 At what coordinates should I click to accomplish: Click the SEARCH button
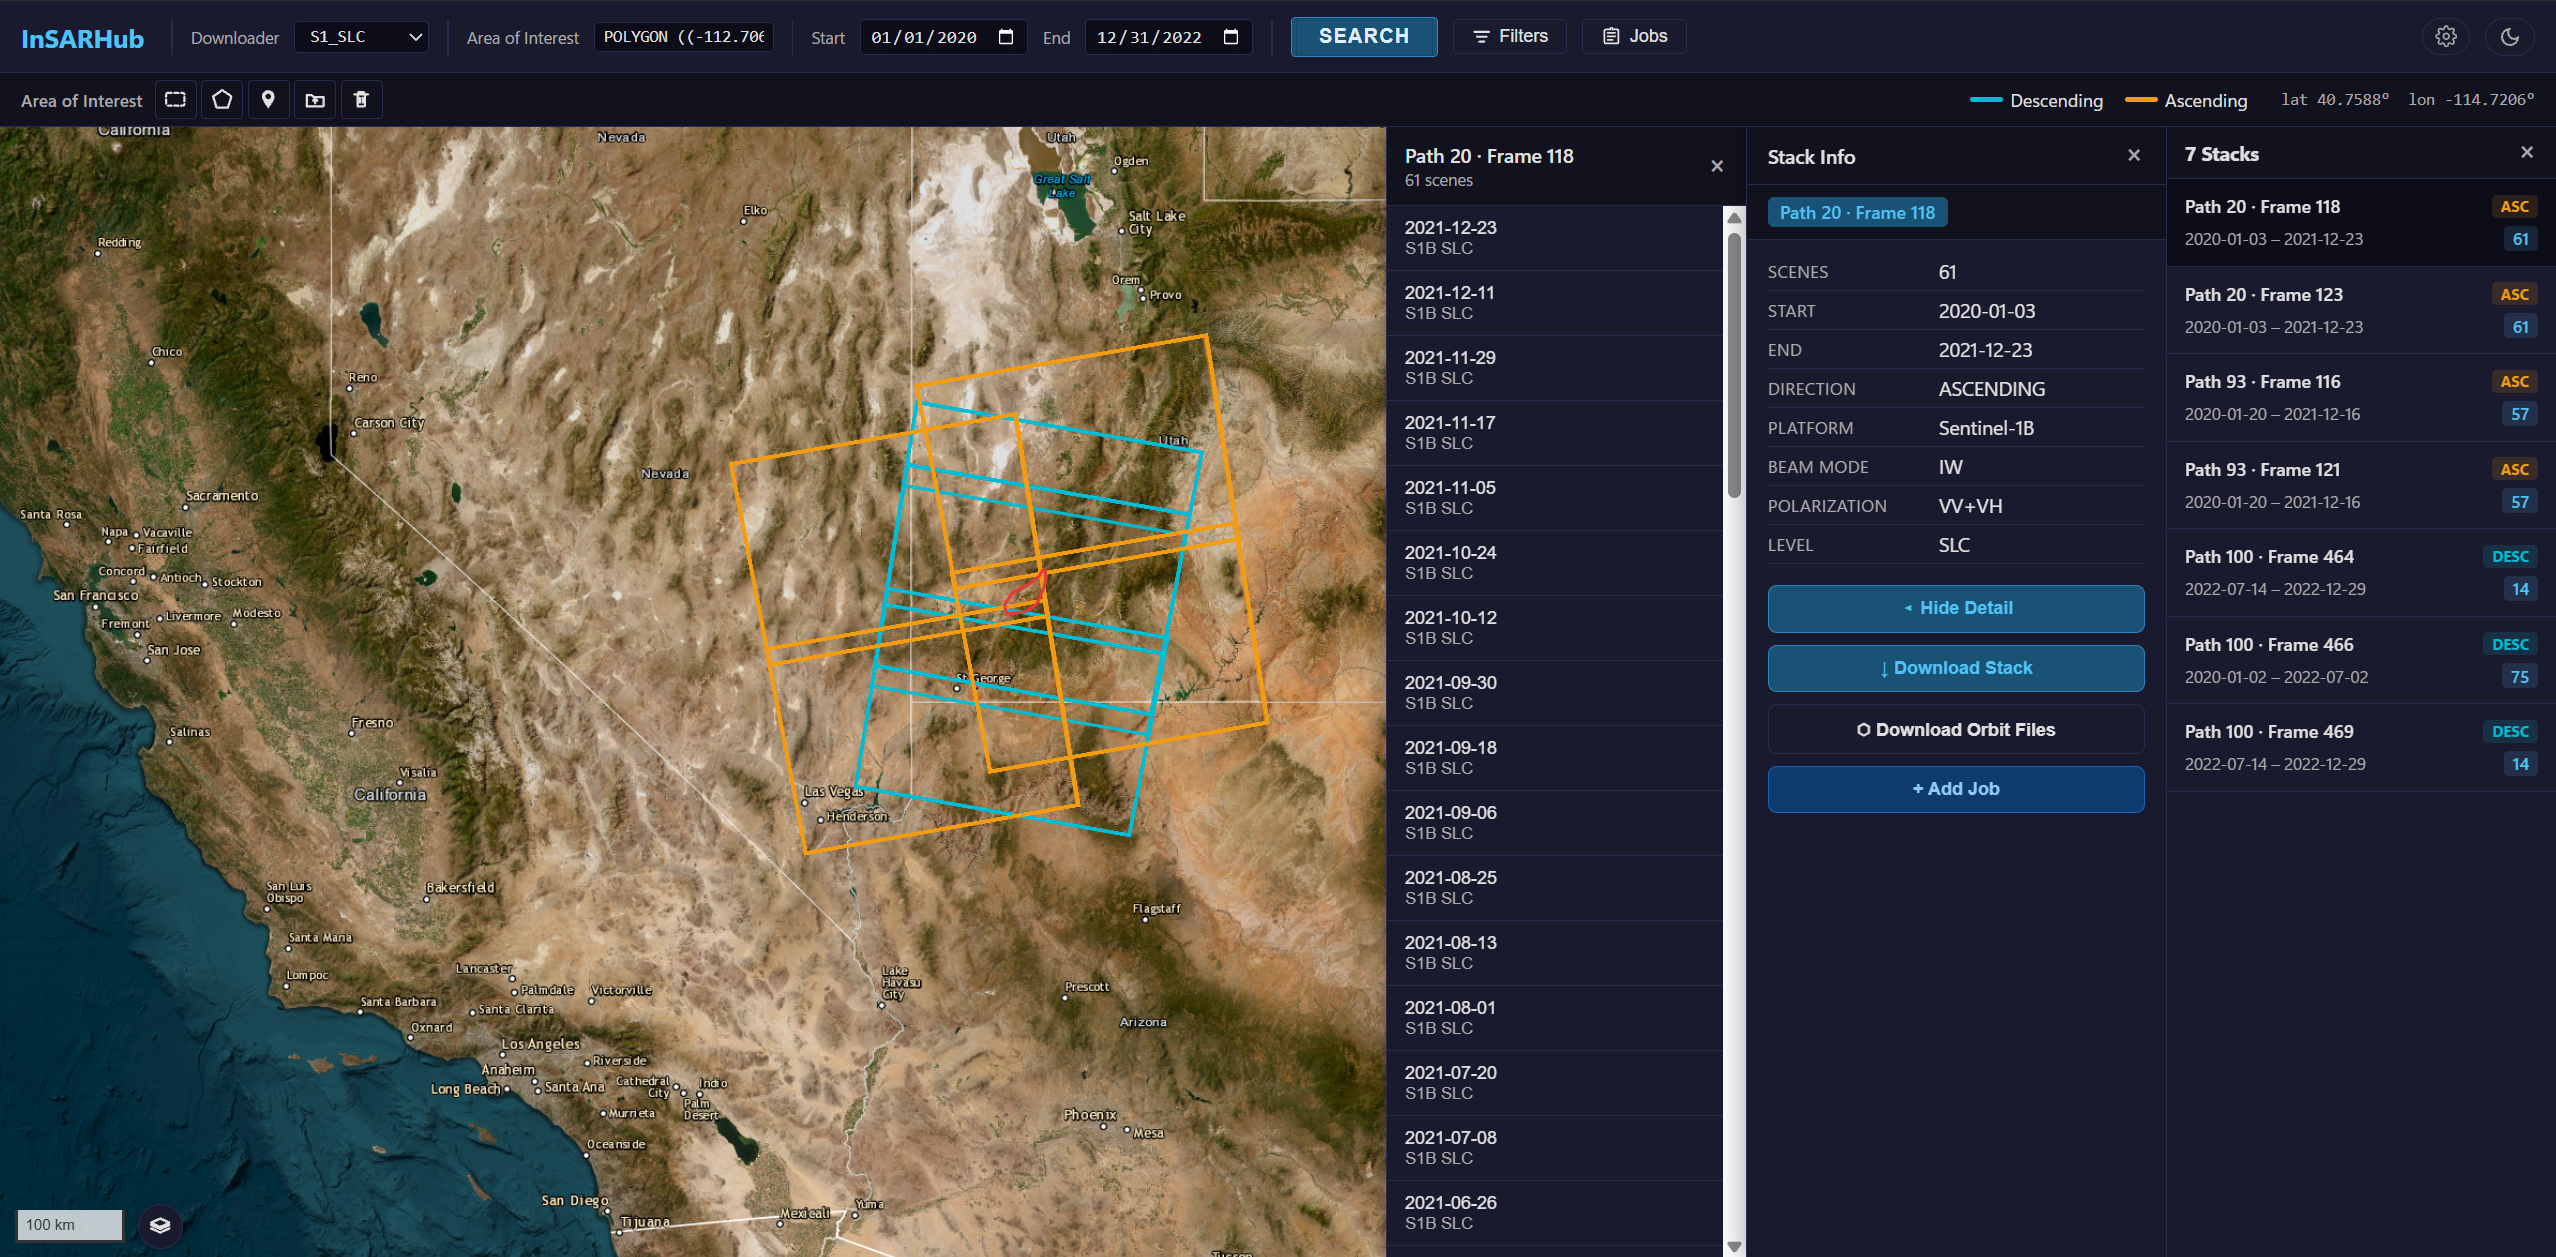click(1364, 37)
